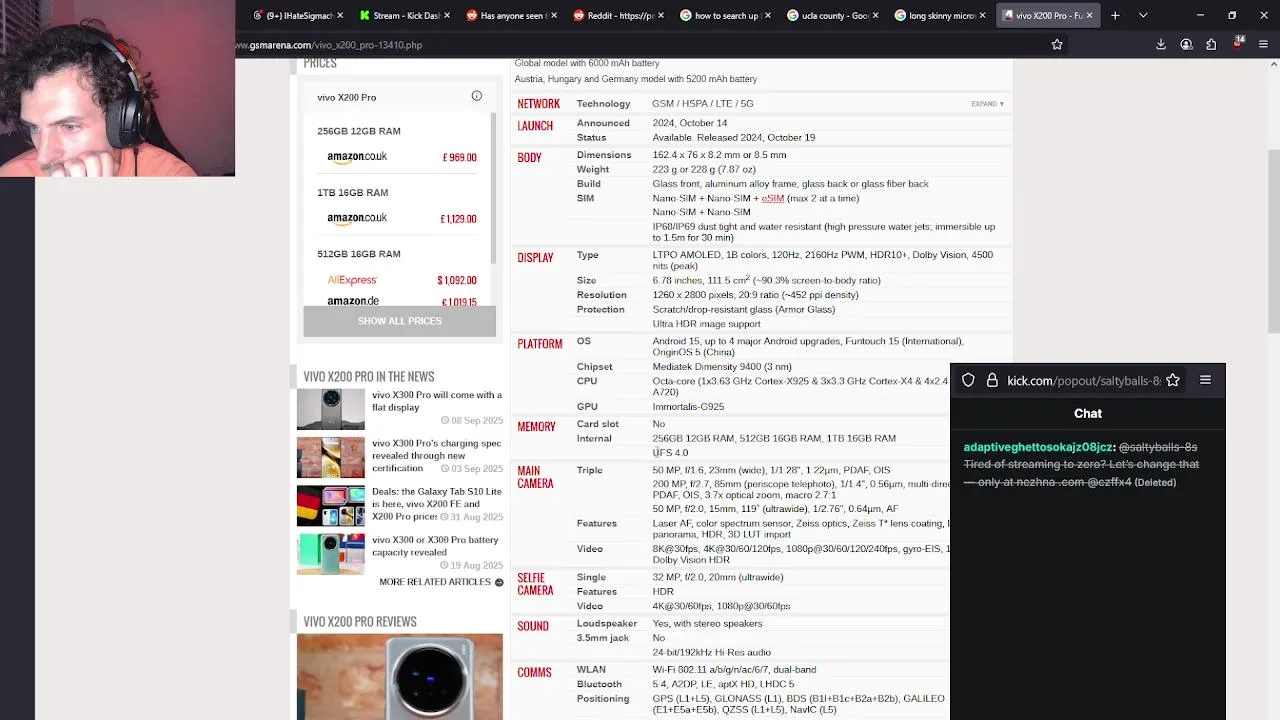The image size is (1280, 720).
Task: Close the Stream - Kick Dashboard tab
Action: coord(446,15)
